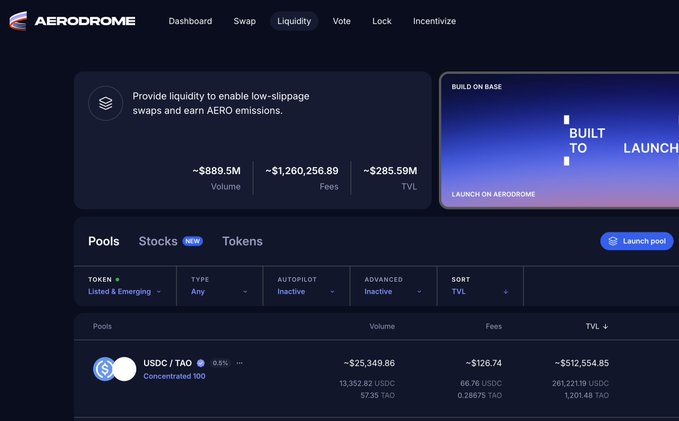The width and height of the screenshot is (679, 421).
Task: Click the Launch pool button
Action: (637, 241)
